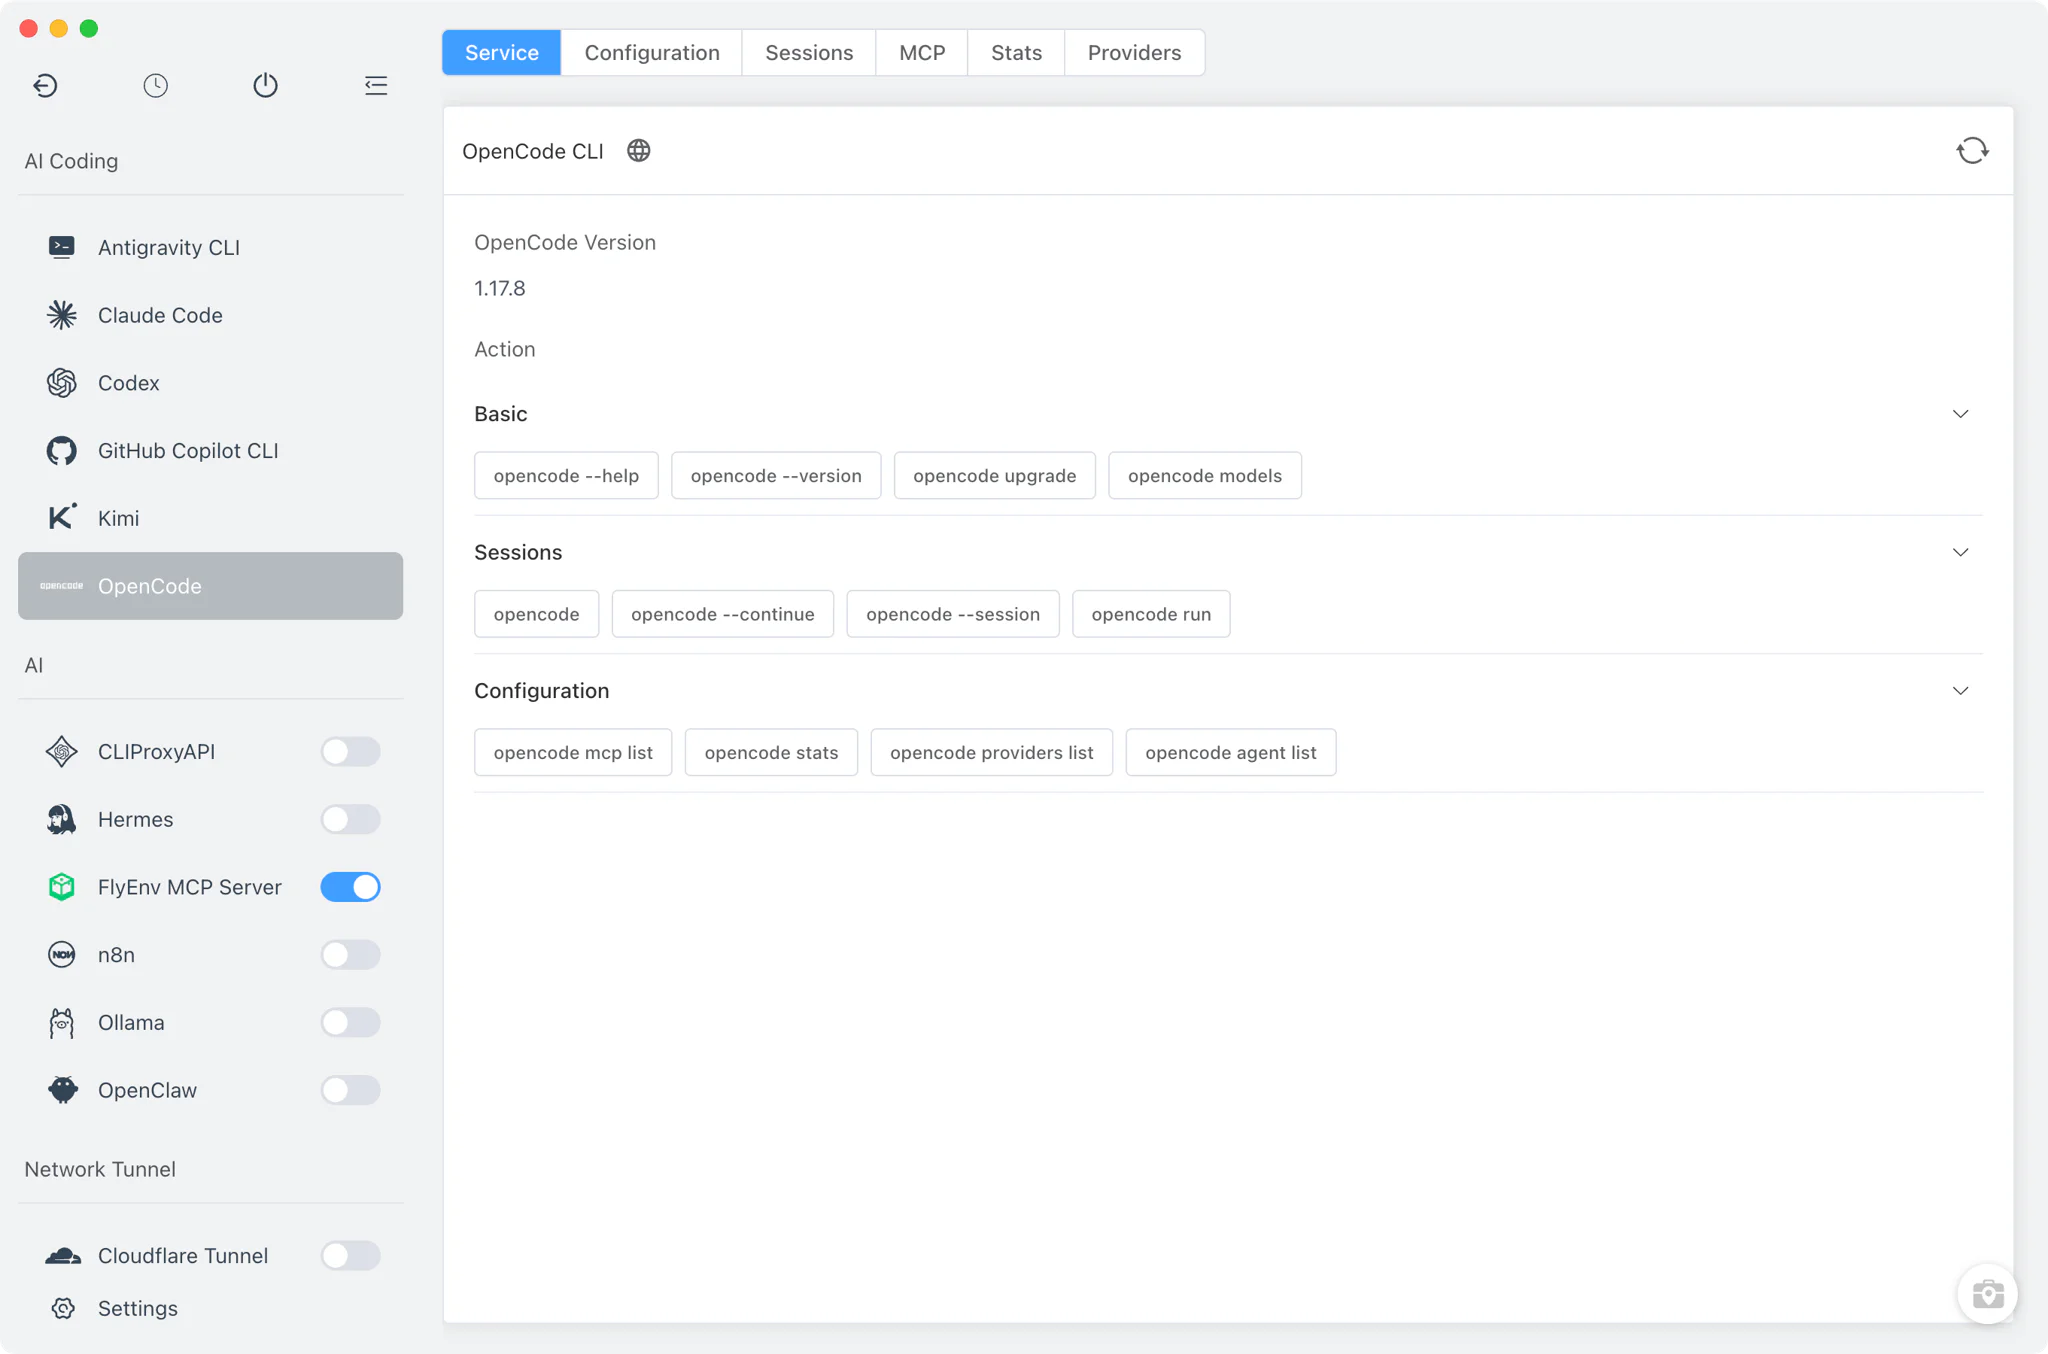The image size is (2048, 1354).
Task: Open the globe icon next to OpenCode CLI
Action: (639, 151)
